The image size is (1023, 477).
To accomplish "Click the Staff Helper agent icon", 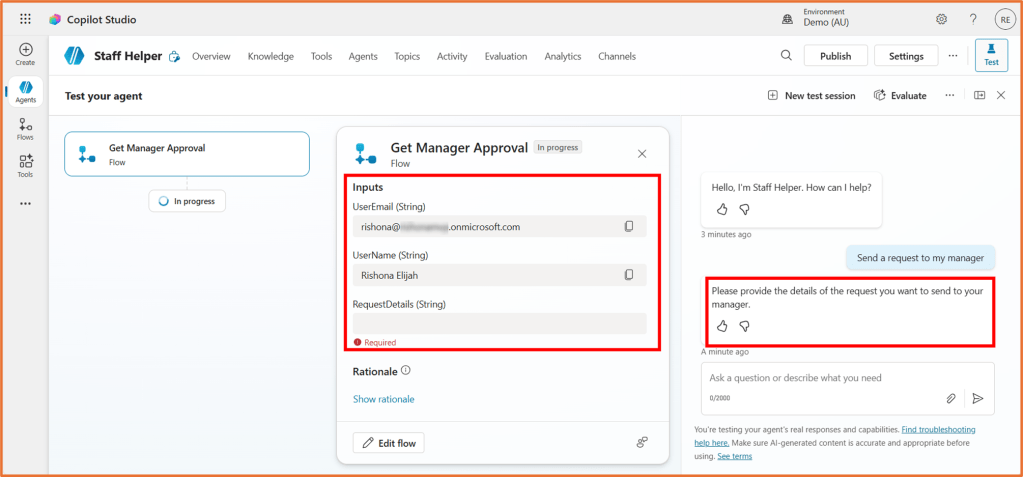I will [x=74, y=56].
